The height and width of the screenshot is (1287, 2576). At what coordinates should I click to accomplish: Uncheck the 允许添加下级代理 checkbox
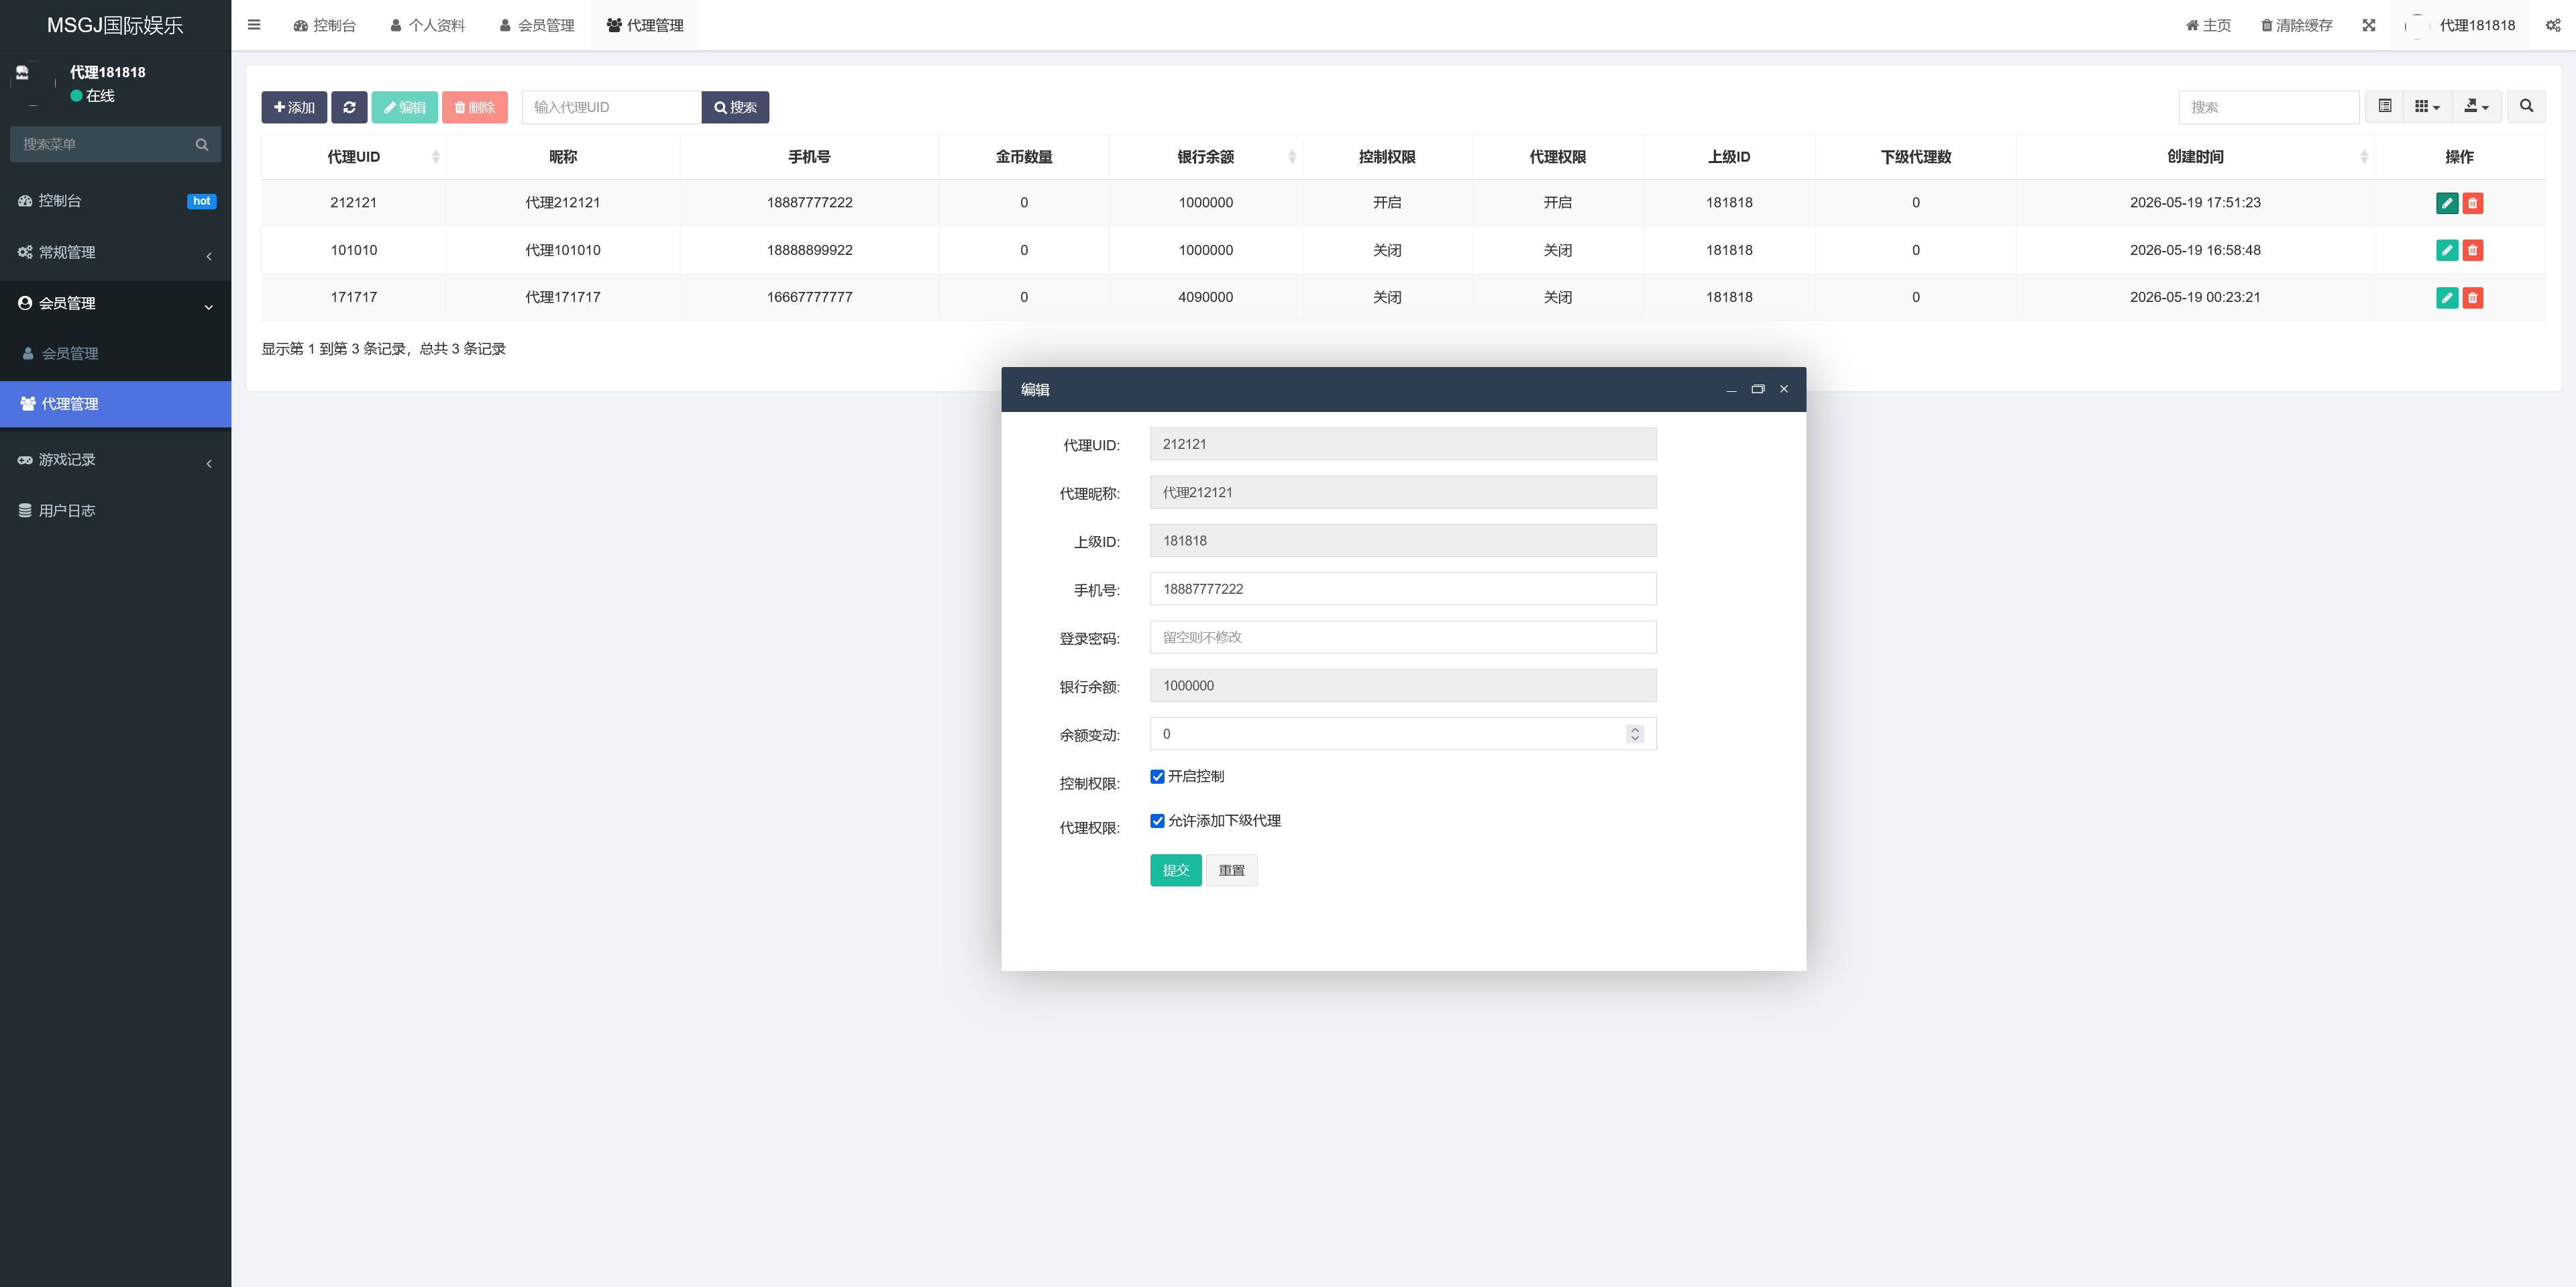[x=1157, y=821]
